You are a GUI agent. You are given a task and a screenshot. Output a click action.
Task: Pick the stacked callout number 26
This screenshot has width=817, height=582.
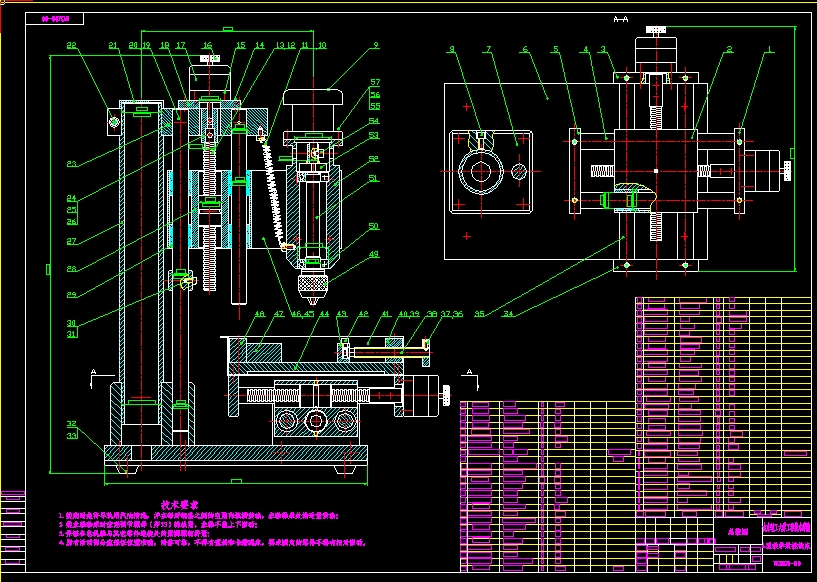pyautogui.click(x=71, y=221)
